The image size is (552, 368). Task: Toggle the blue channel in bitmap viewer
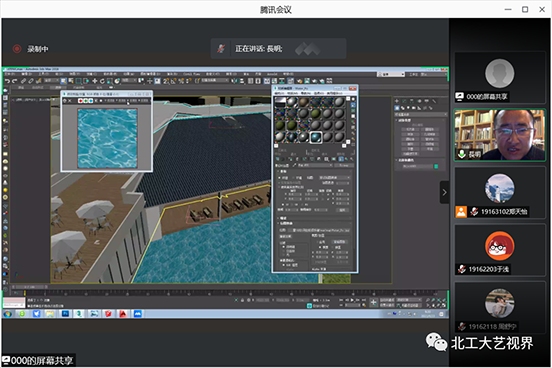click(91, 101)
